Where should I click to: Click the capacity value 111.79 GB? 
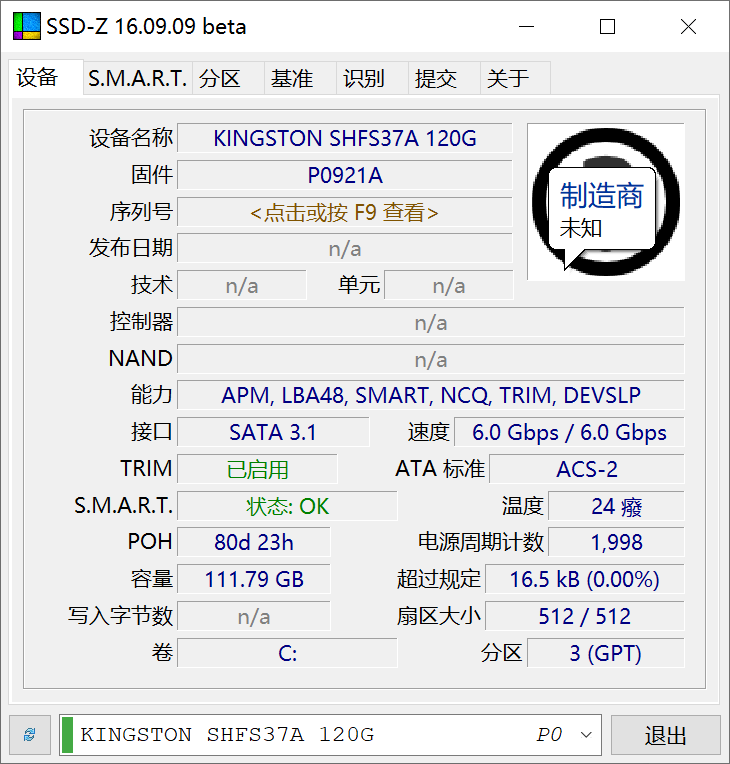pos(254,579)
